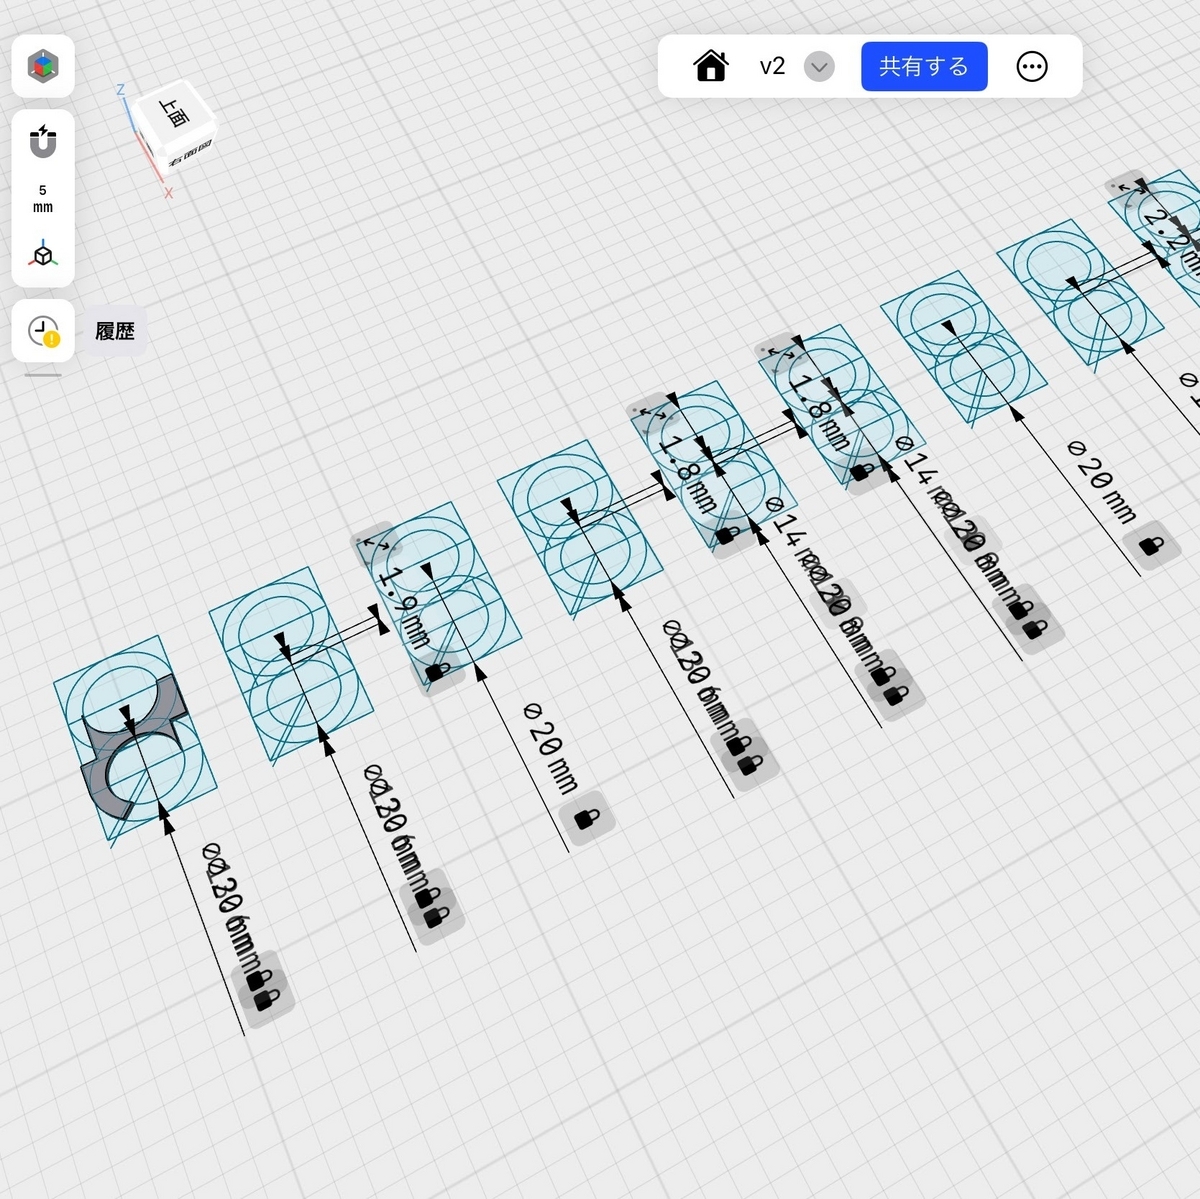Tap the 履歴 history label
The width and height of the screenshot is (1200, 1199).
tap(114, 331)
